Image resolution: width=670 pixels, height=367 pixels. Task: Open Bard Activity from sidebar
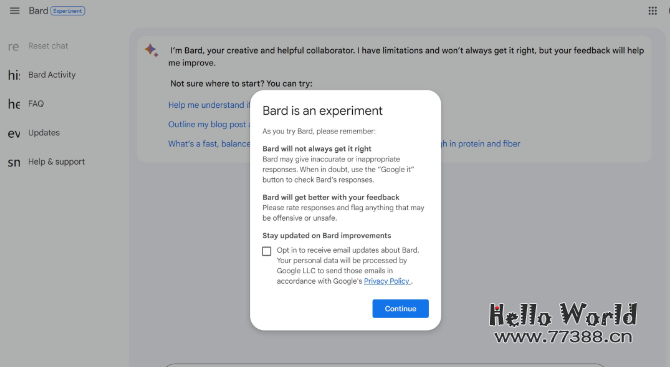tap(52, 75)
